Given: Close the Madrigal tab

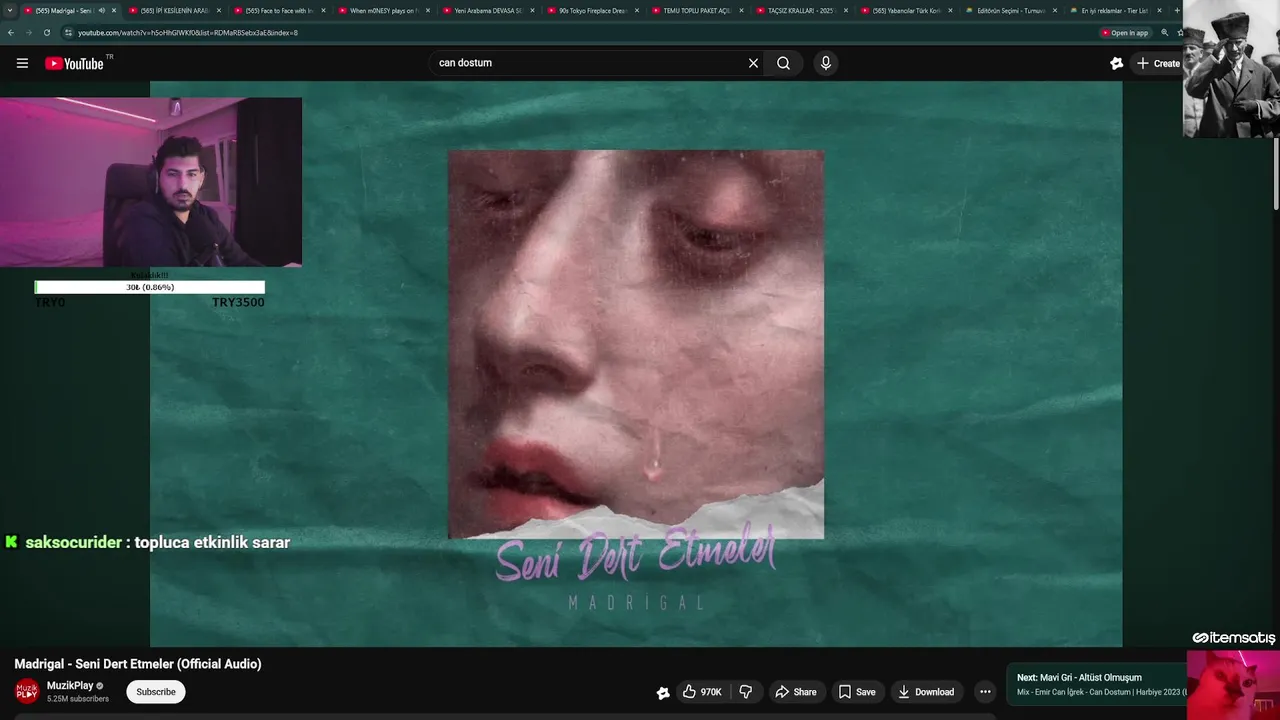Looking at the screenshot, I should pos(114,10).
